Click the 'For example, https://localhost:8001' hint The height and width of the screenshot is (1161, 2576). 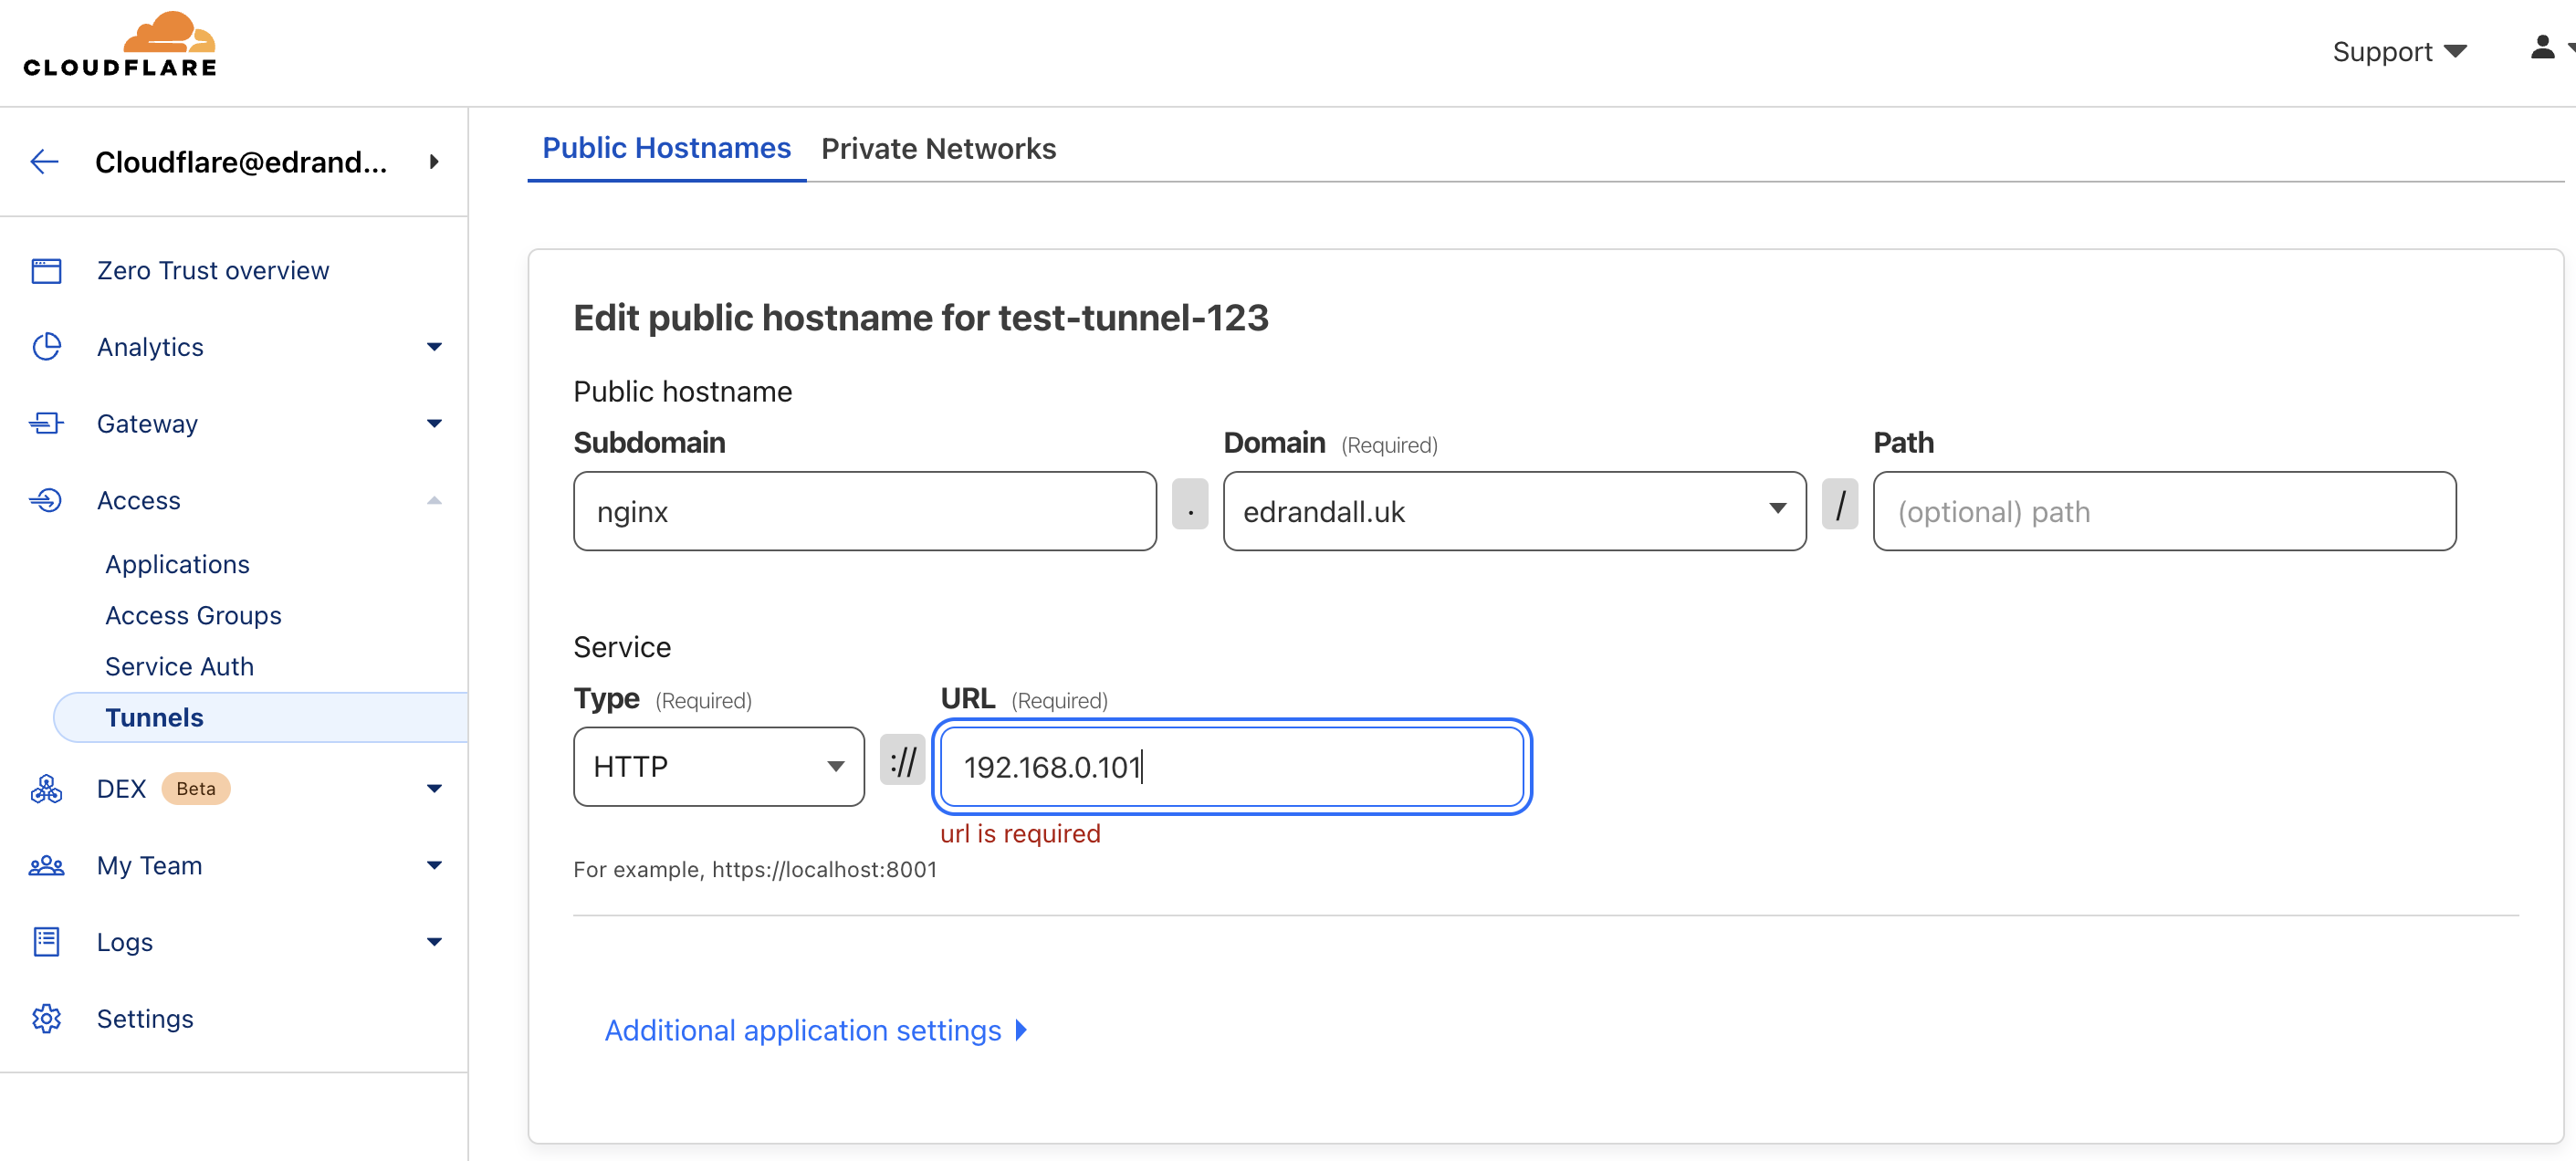click(x=755, y=870)
